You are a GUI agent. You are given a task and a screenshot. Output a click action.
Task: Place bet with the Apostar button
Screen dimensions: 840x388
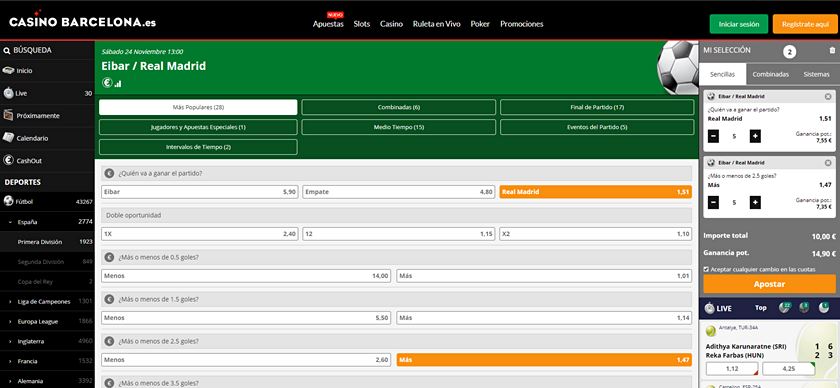(769, 284)
